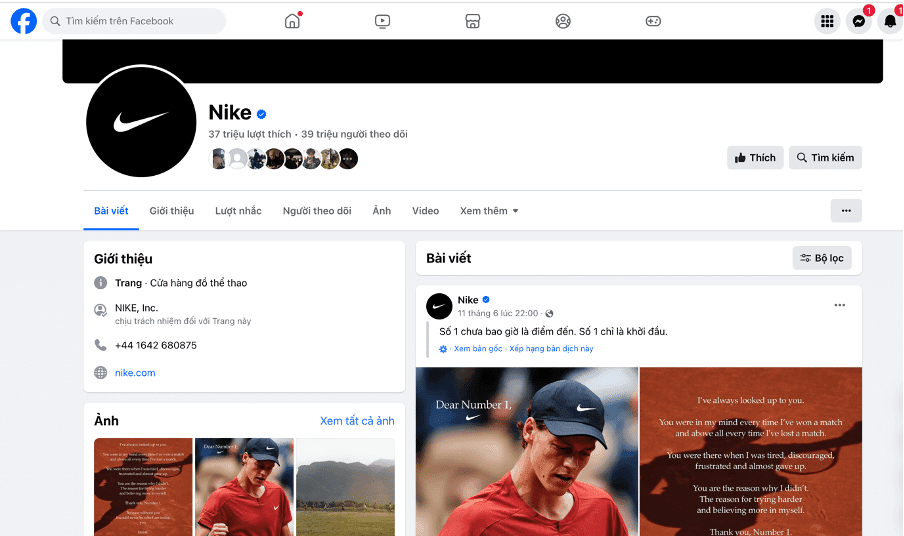Click the black cover photo banner
This screenshot has width=904, height=536.
[472, 61]
